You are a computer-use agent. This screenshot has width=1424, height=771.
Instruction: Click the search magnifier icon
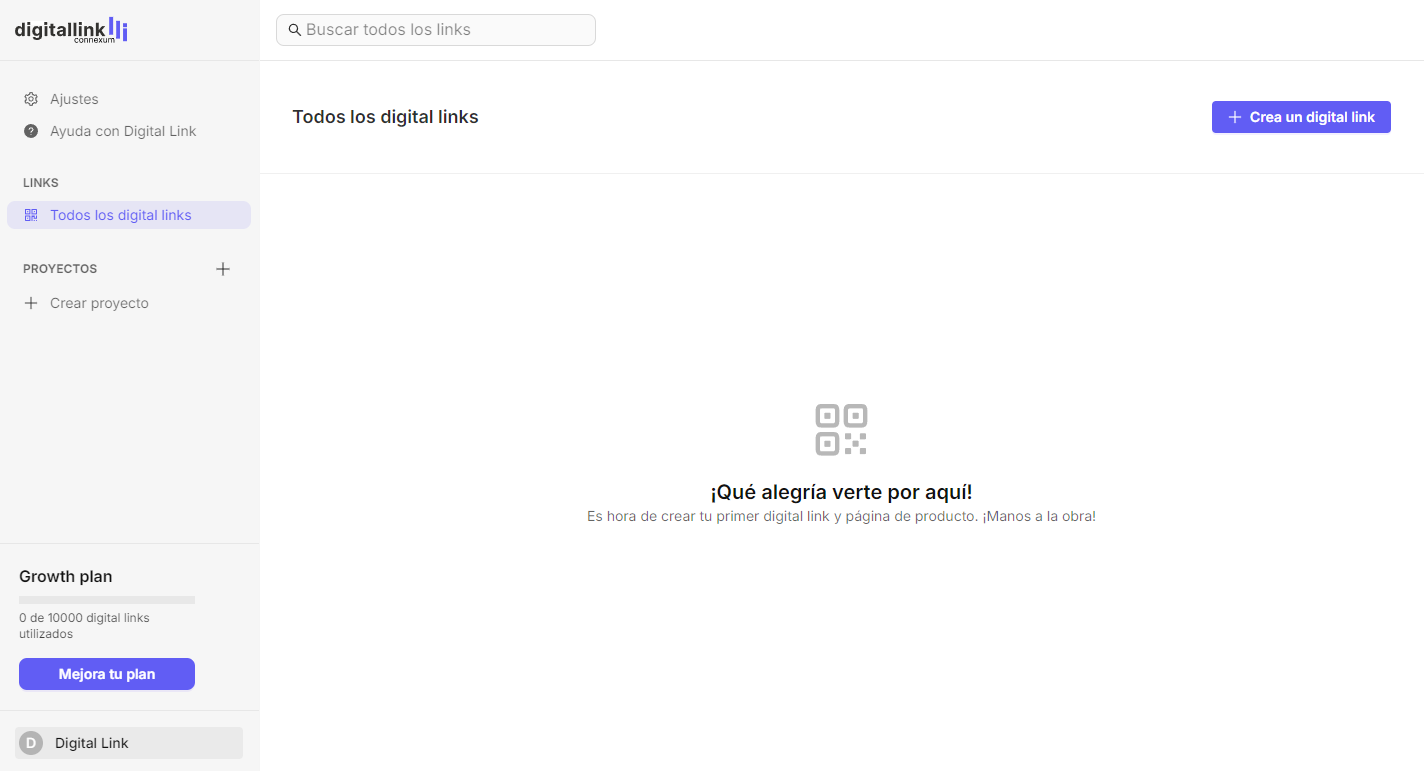(x=295, y=30)
